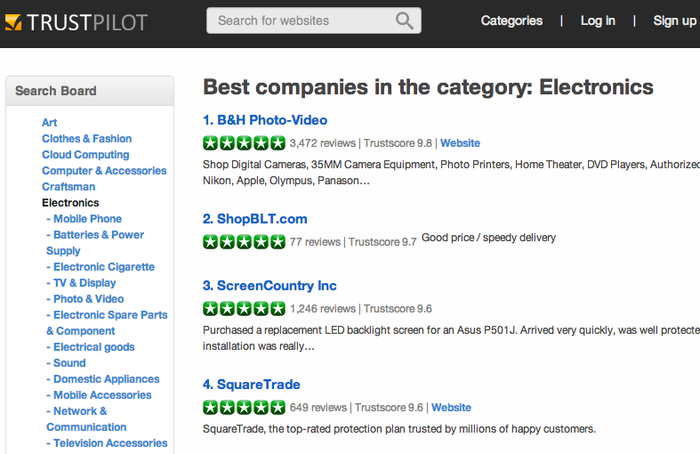Click the Trustpilot logo icon
The height and width of the screenshot is (454, 700).
[x=13, y=22]
